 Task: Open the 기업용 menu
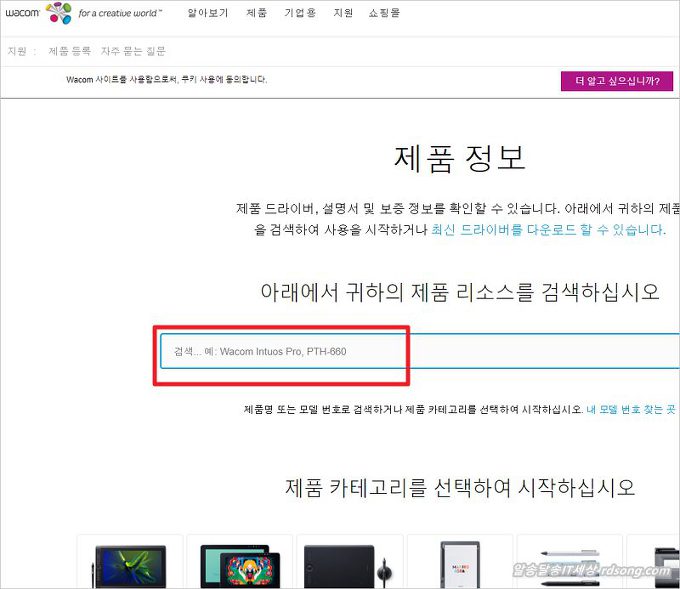click(300, 13)
